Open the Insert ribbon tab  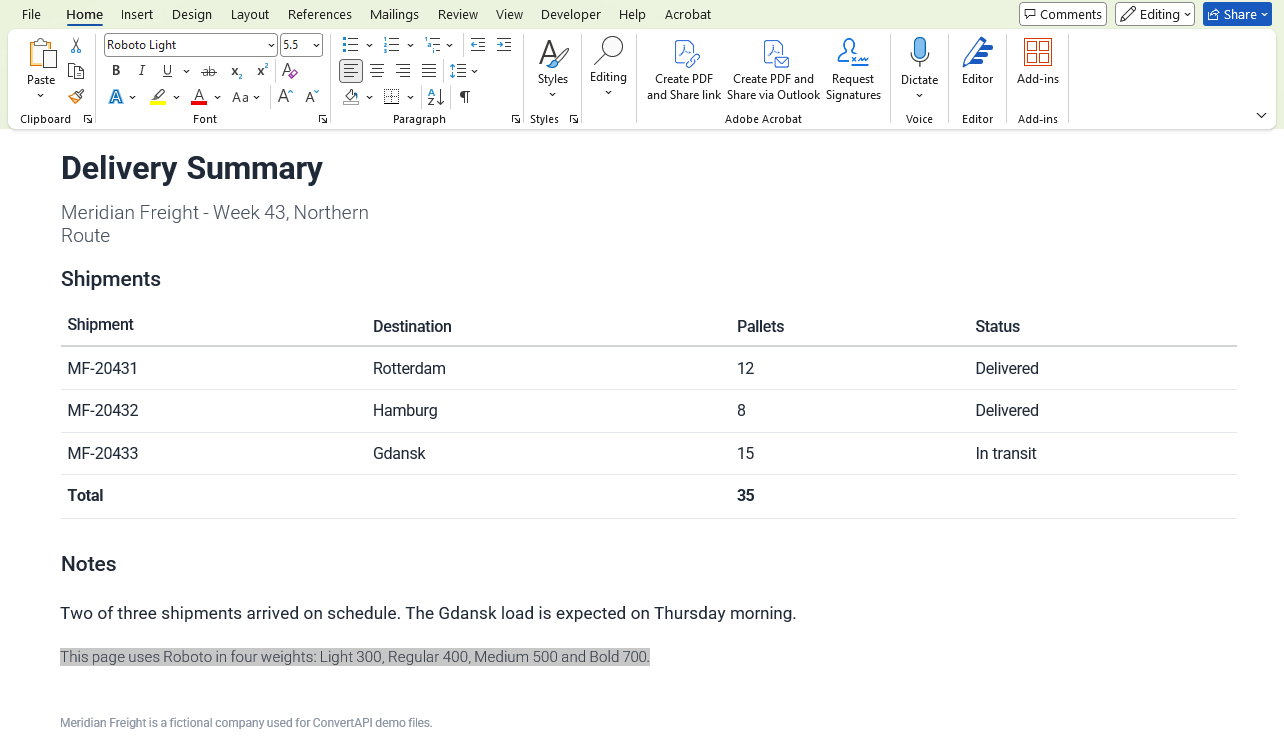click(x=137, y=14)
